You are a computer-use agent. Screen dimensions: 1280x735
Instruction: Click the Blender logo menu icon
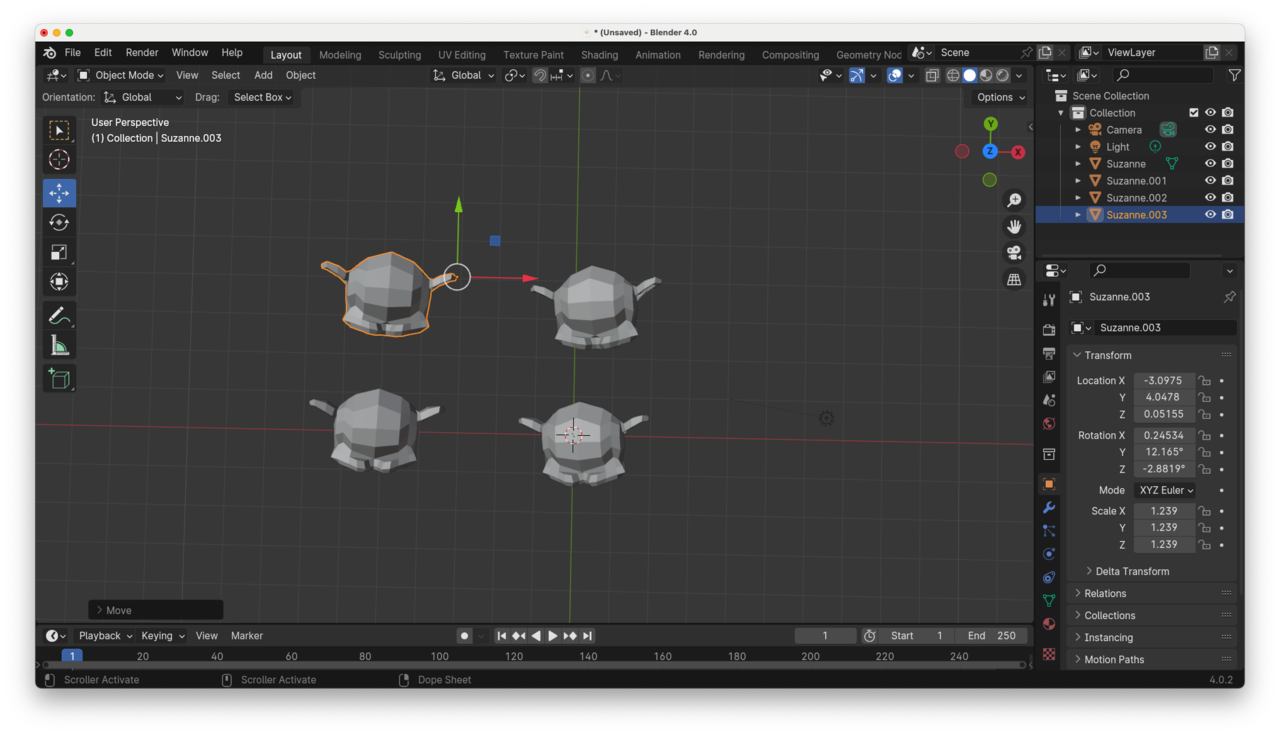pyautogui.click(x=50, y=53)
